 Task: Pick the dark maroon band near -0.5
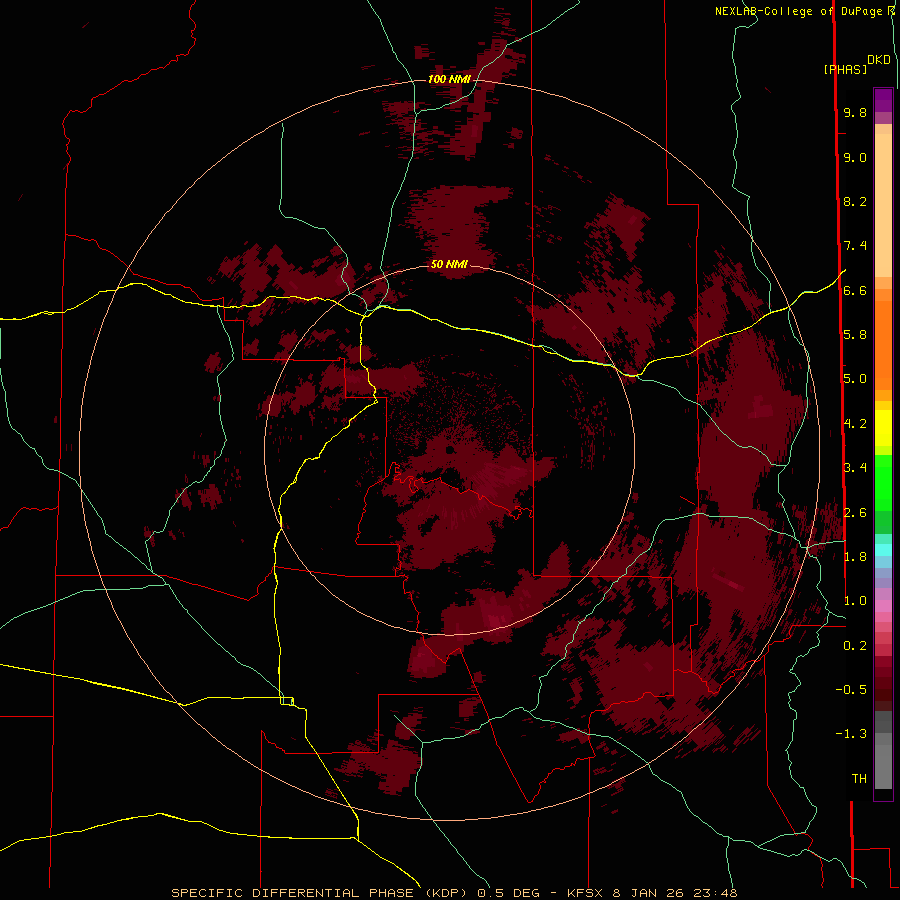point(883,689)
